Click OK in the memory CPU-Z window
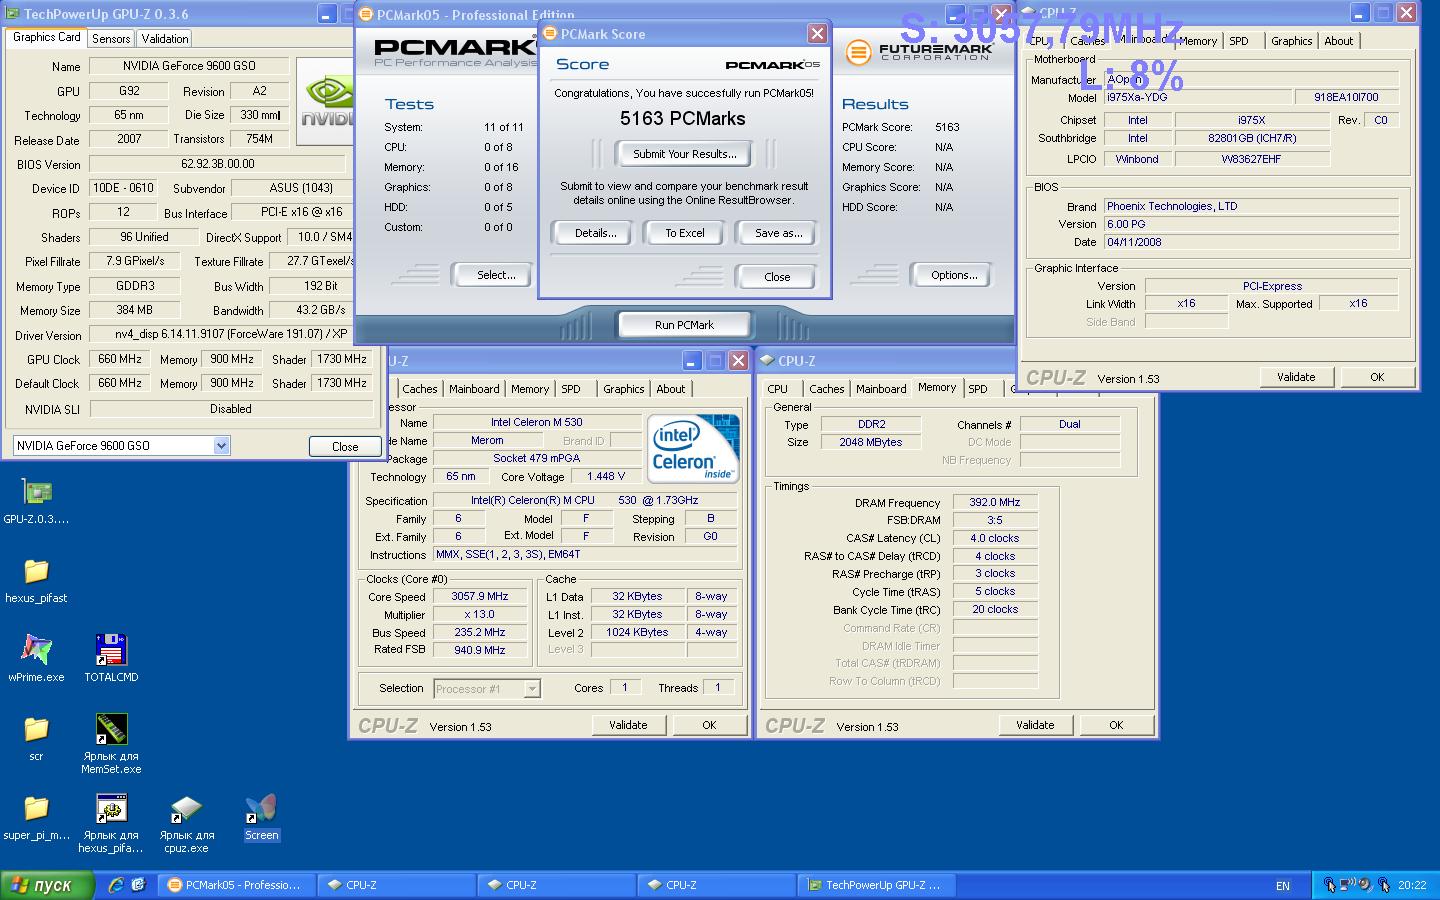Viewport: 1440px width, 900px height. (x=1116, y=725)
